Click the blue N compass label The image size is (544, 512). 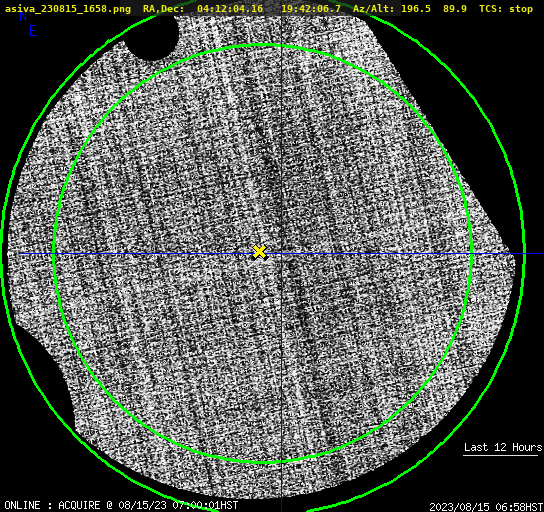click(23, 16)
